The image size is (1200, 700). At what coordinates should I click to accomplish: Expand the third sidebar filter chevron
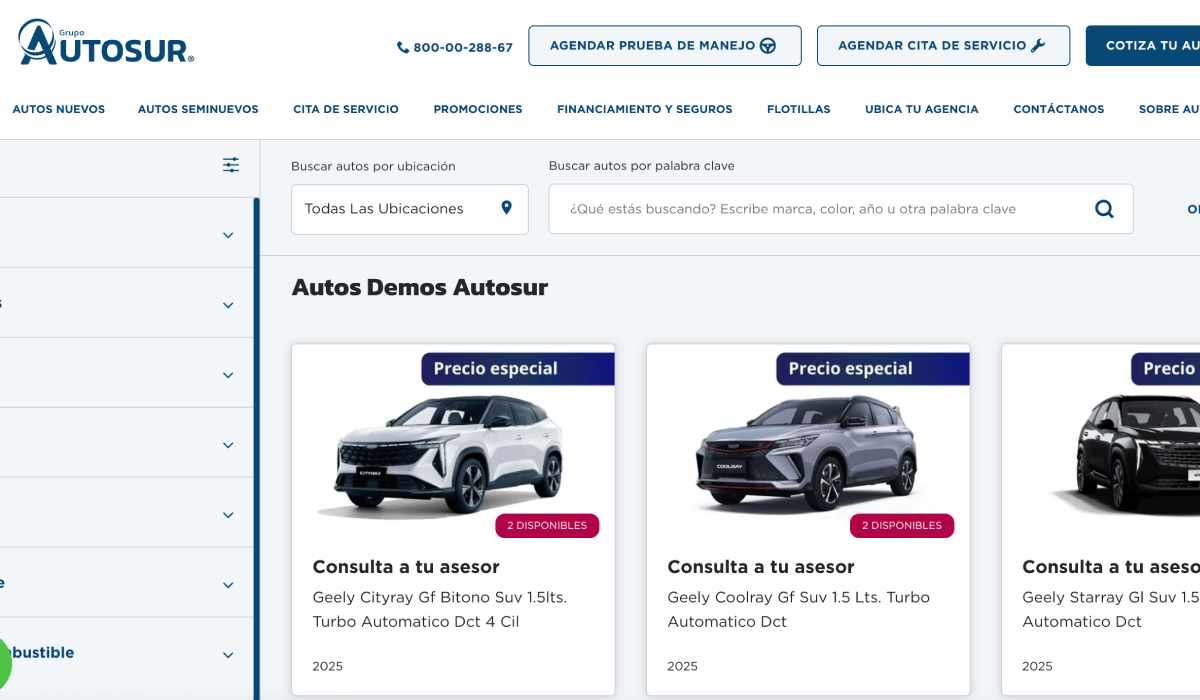(228, 375)
